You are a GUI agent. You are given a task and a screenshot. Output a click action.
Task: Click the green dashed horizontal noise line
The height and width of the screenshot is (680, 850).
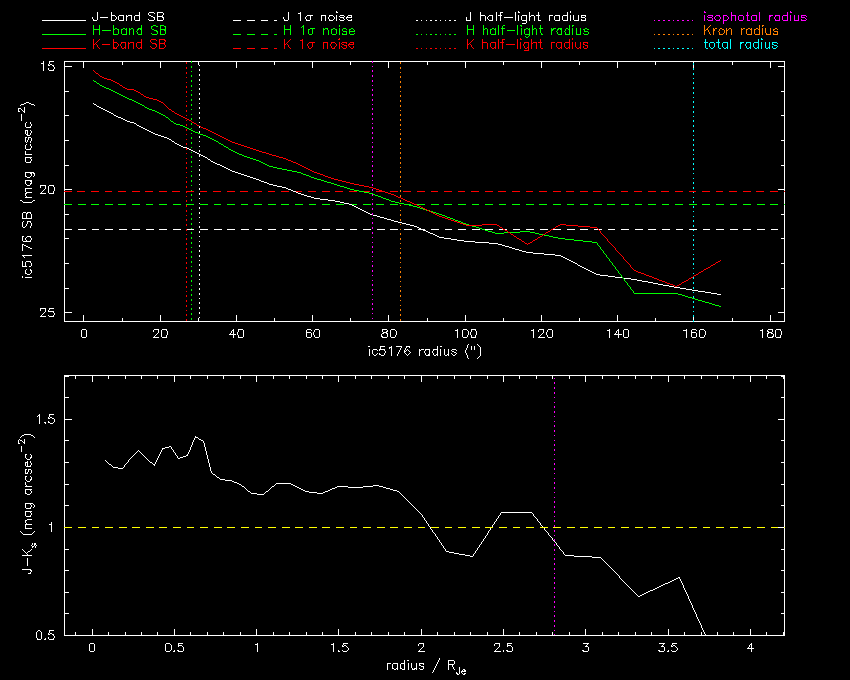point(600,204)
